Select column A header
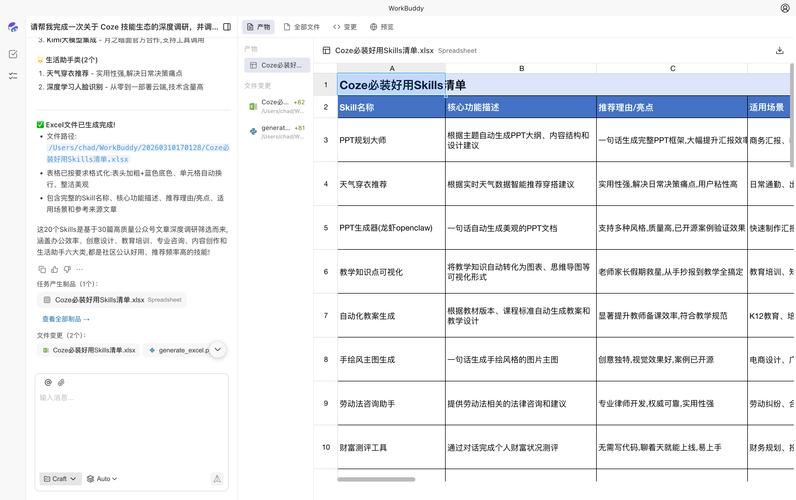This screenshot has width=796, height=500. tap(391, 68)
